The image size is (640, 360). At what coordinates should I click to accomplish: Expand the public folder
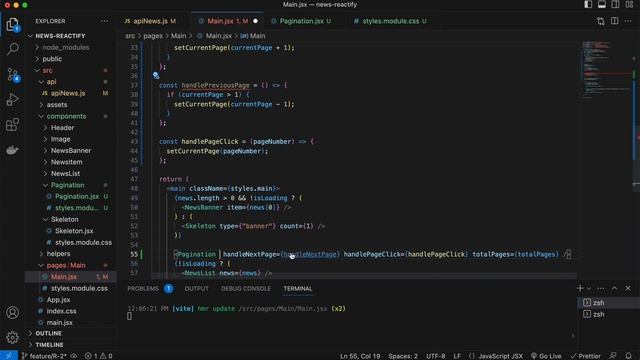(x=52, y=59)
